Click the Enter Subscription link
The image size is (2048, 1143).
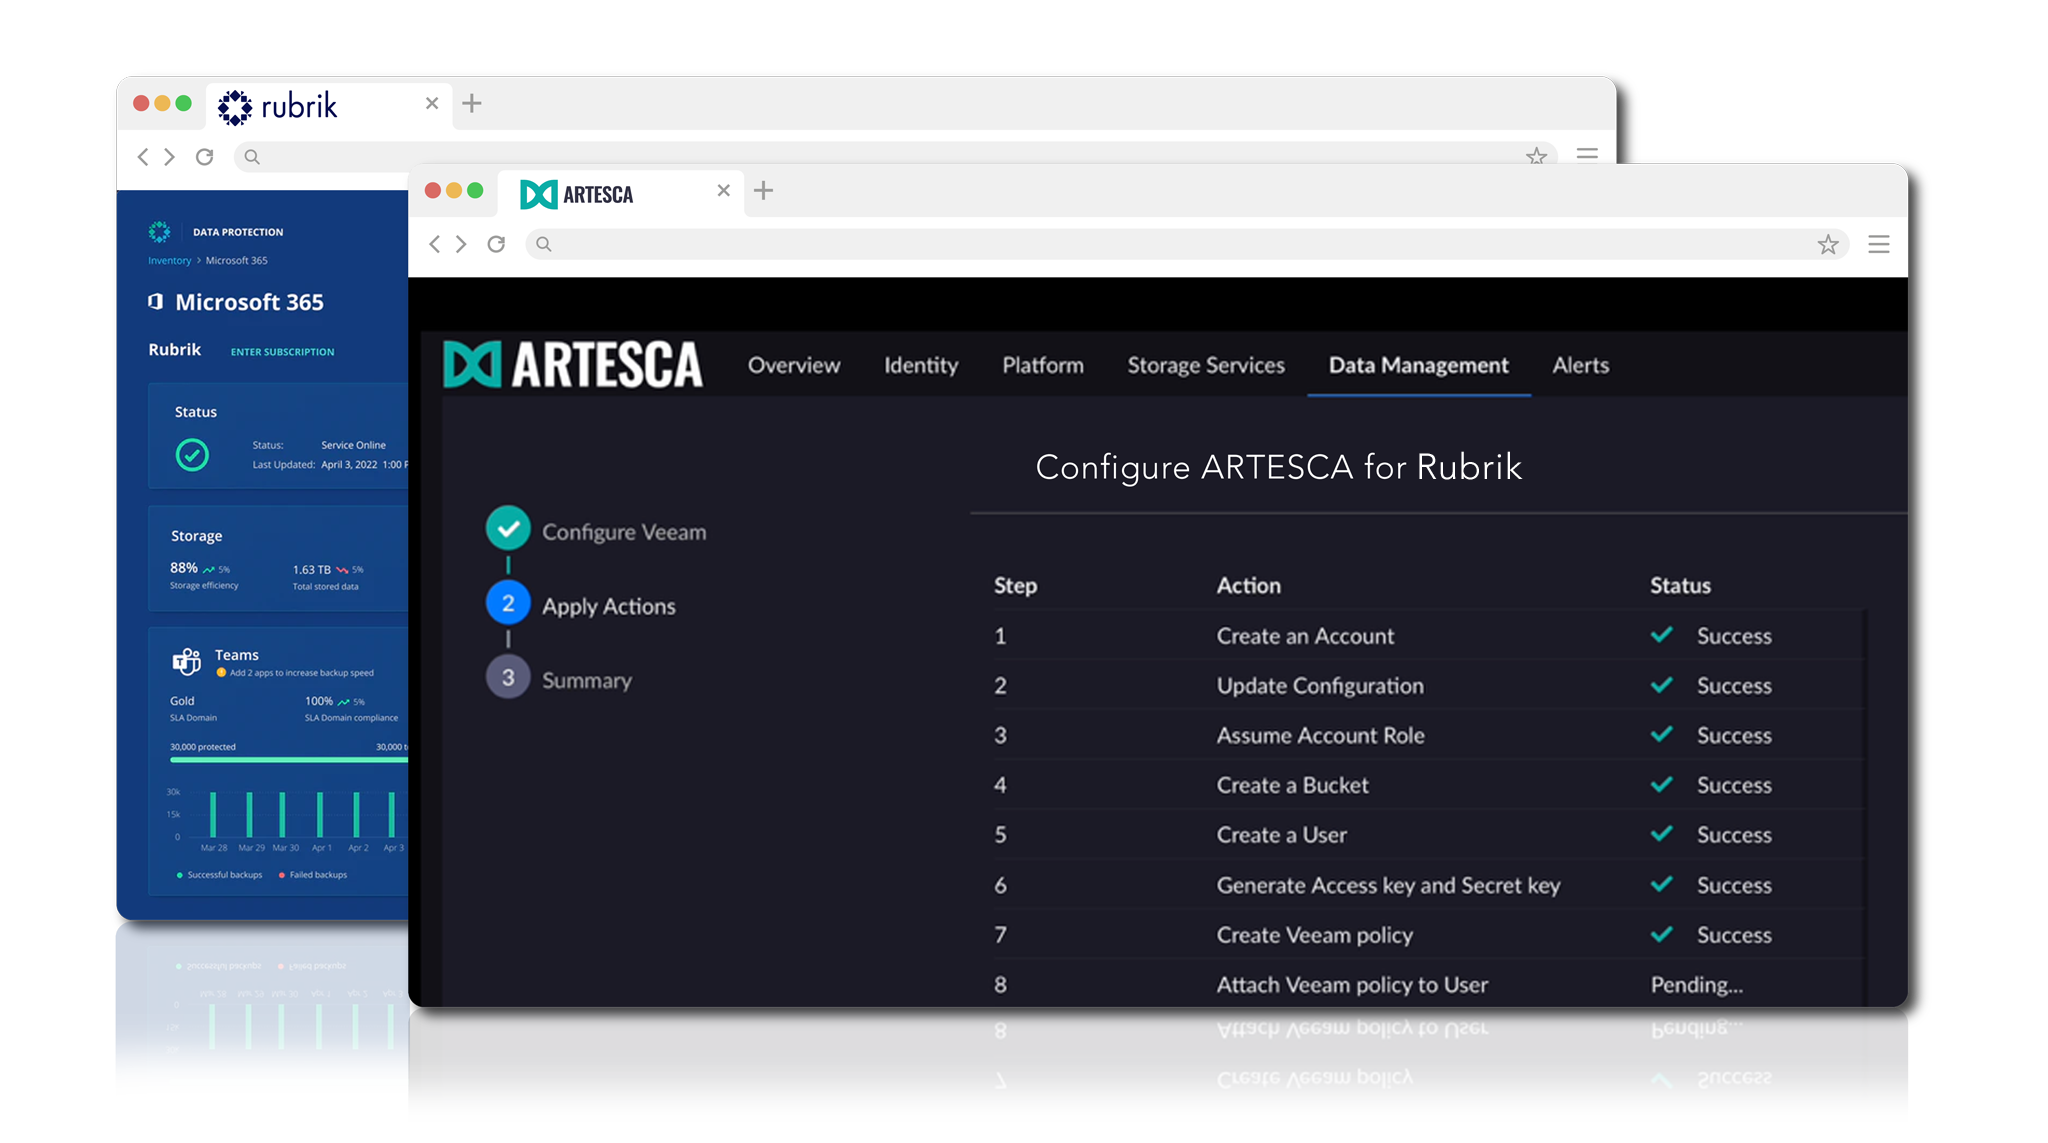(282, 352)
